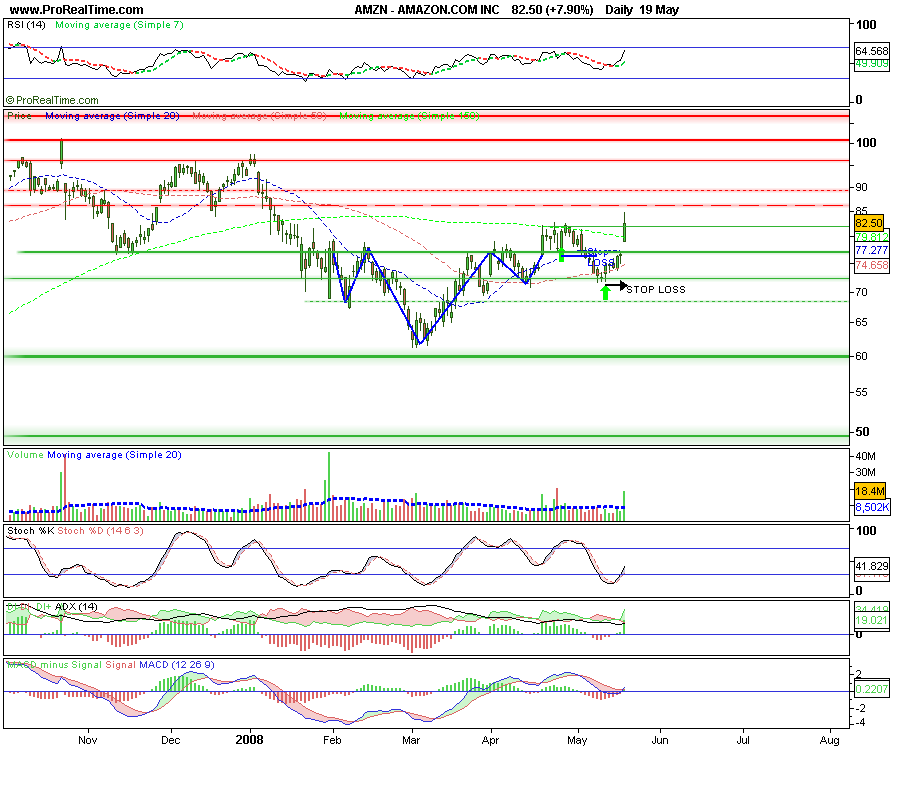Click the 60 price axis label
900x800 pixels.
[x=862, y=356]
